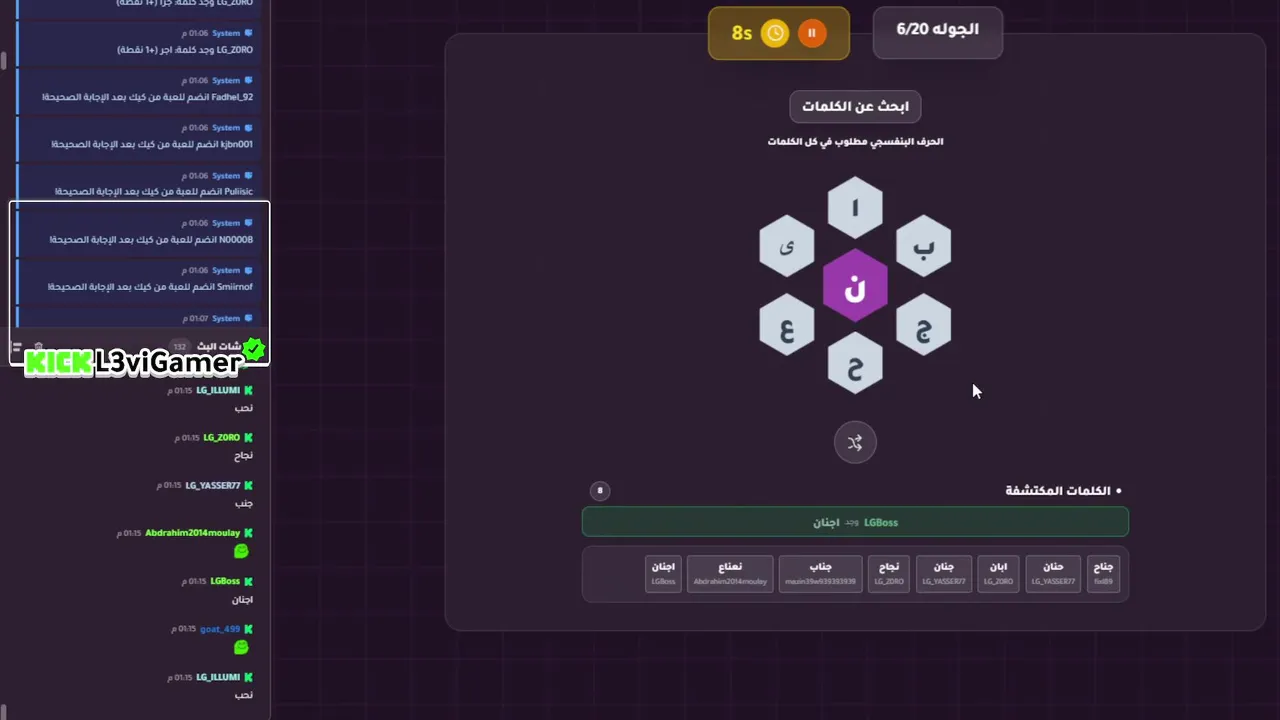Click the Kick badge next to LG_ZORO in chat

click(248, 437)
